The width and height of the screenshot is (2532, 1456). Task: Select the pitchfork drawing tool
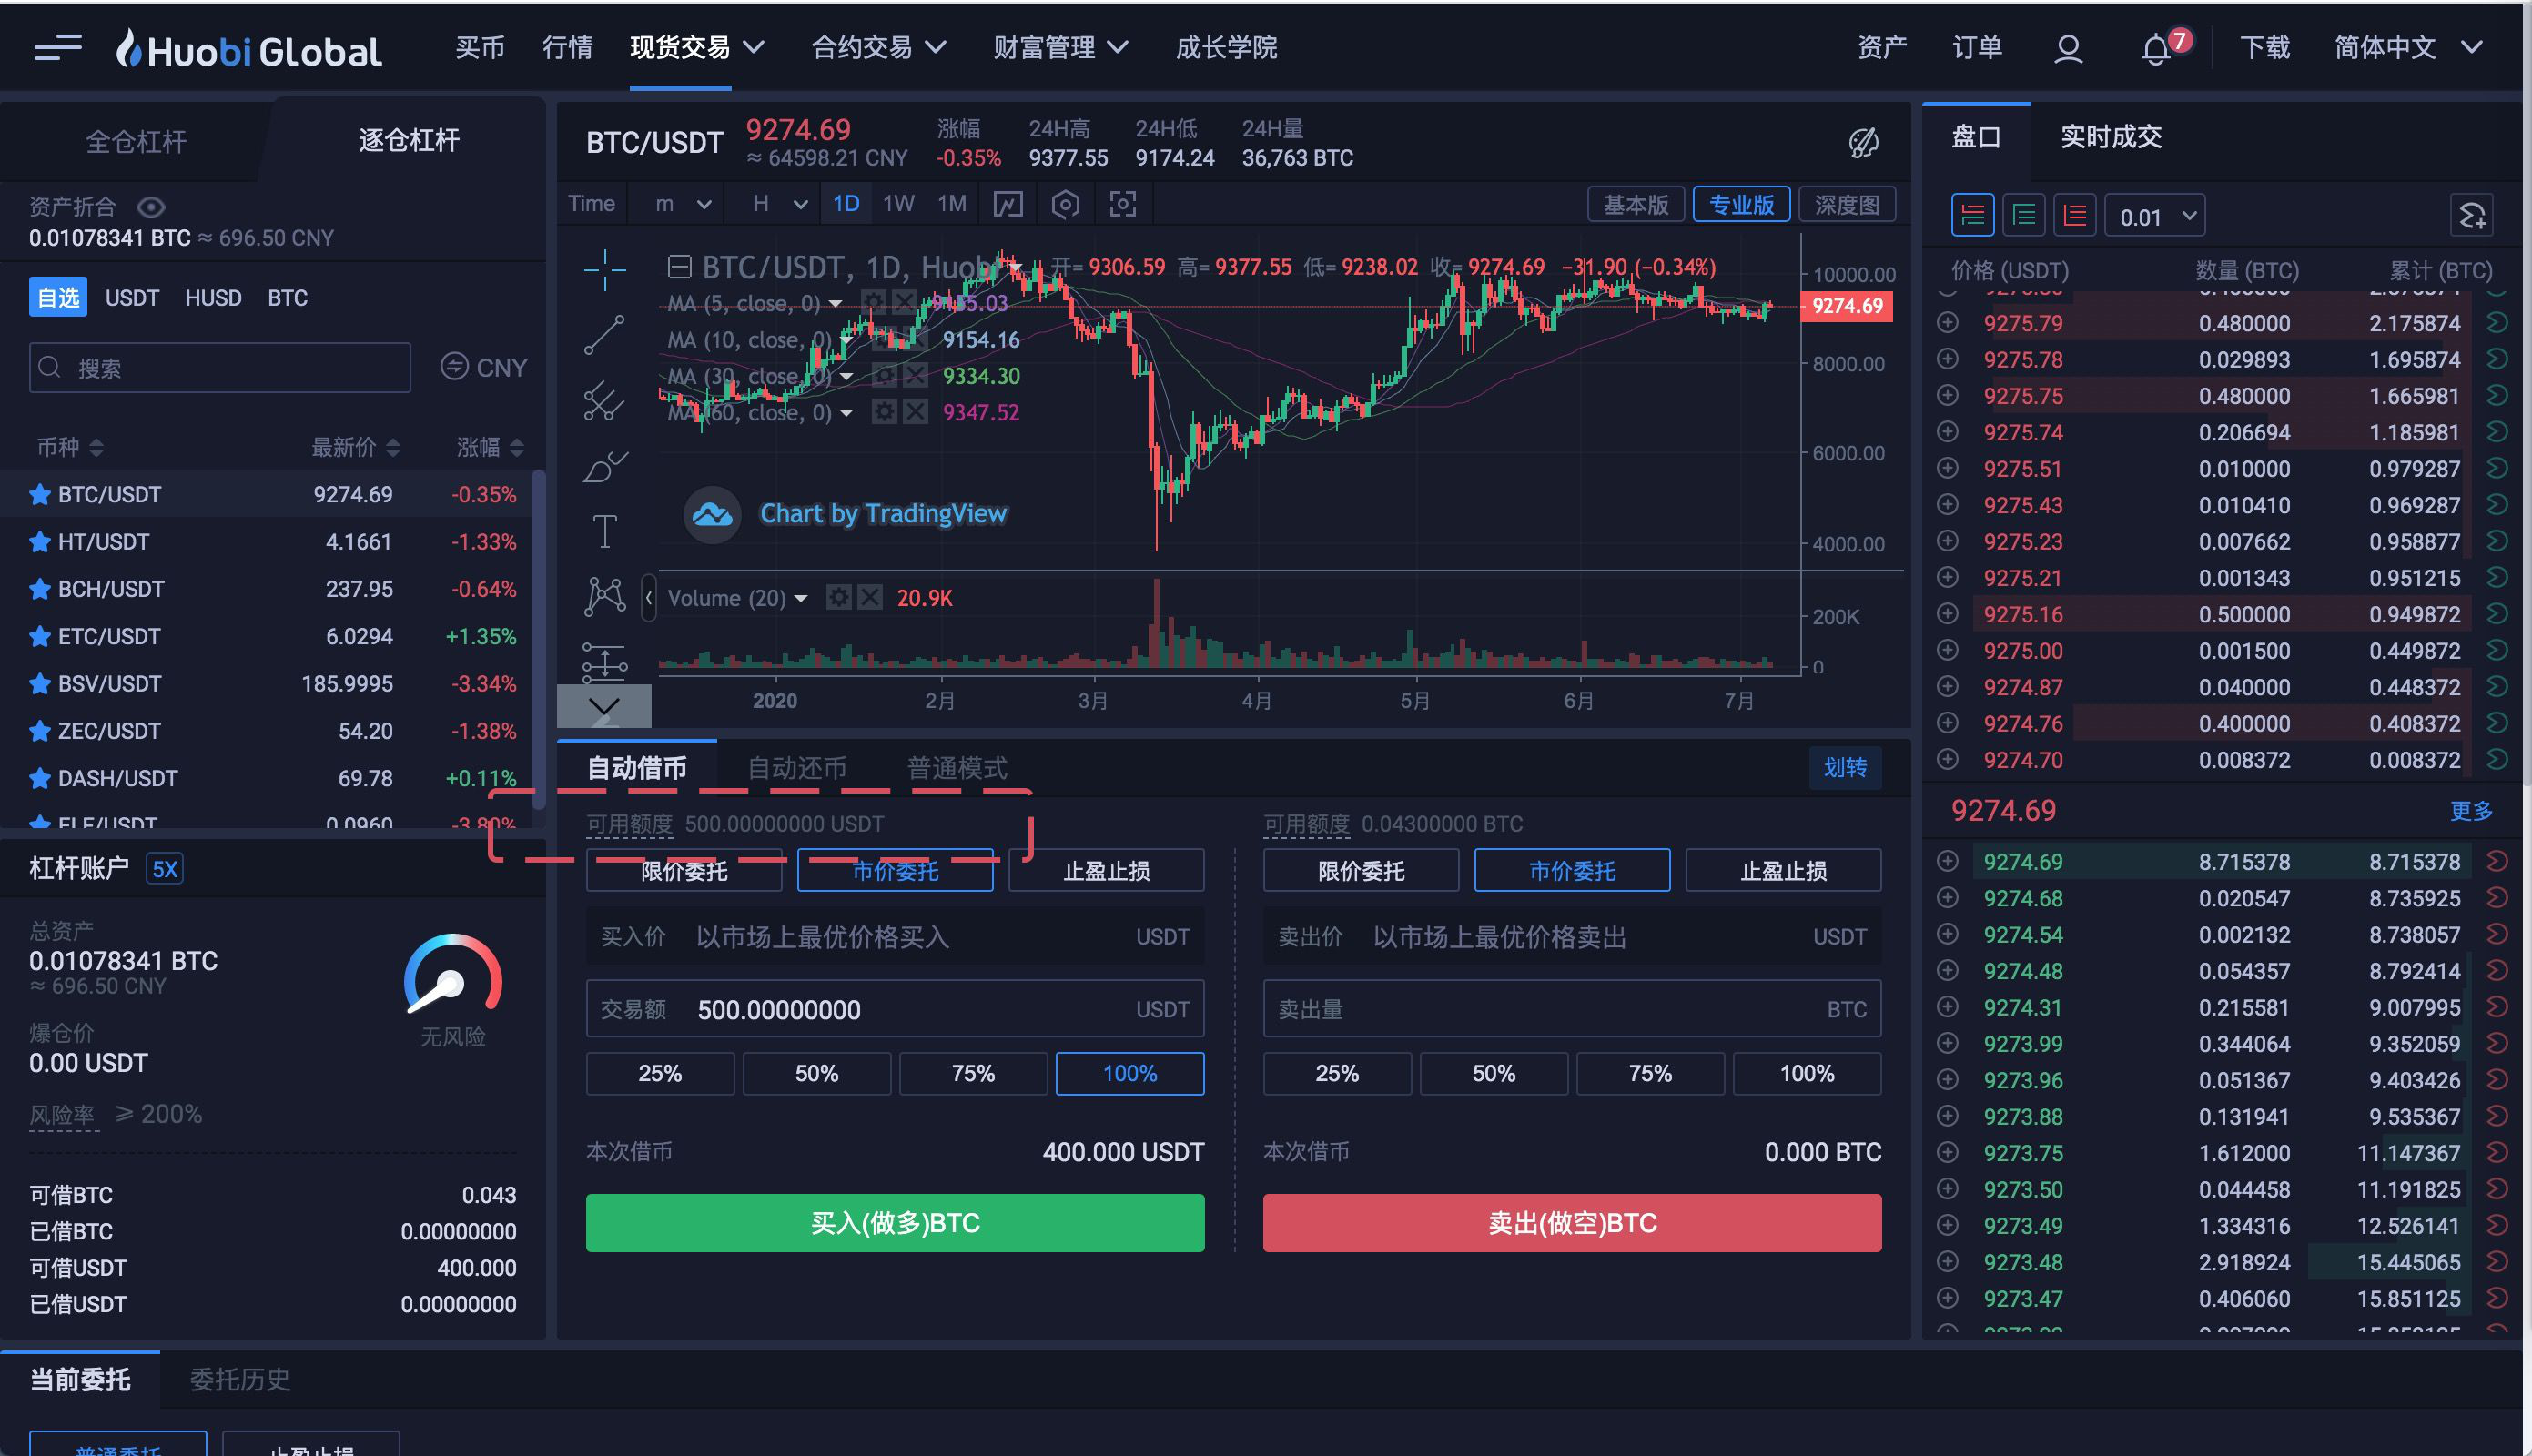pos(604,400)
